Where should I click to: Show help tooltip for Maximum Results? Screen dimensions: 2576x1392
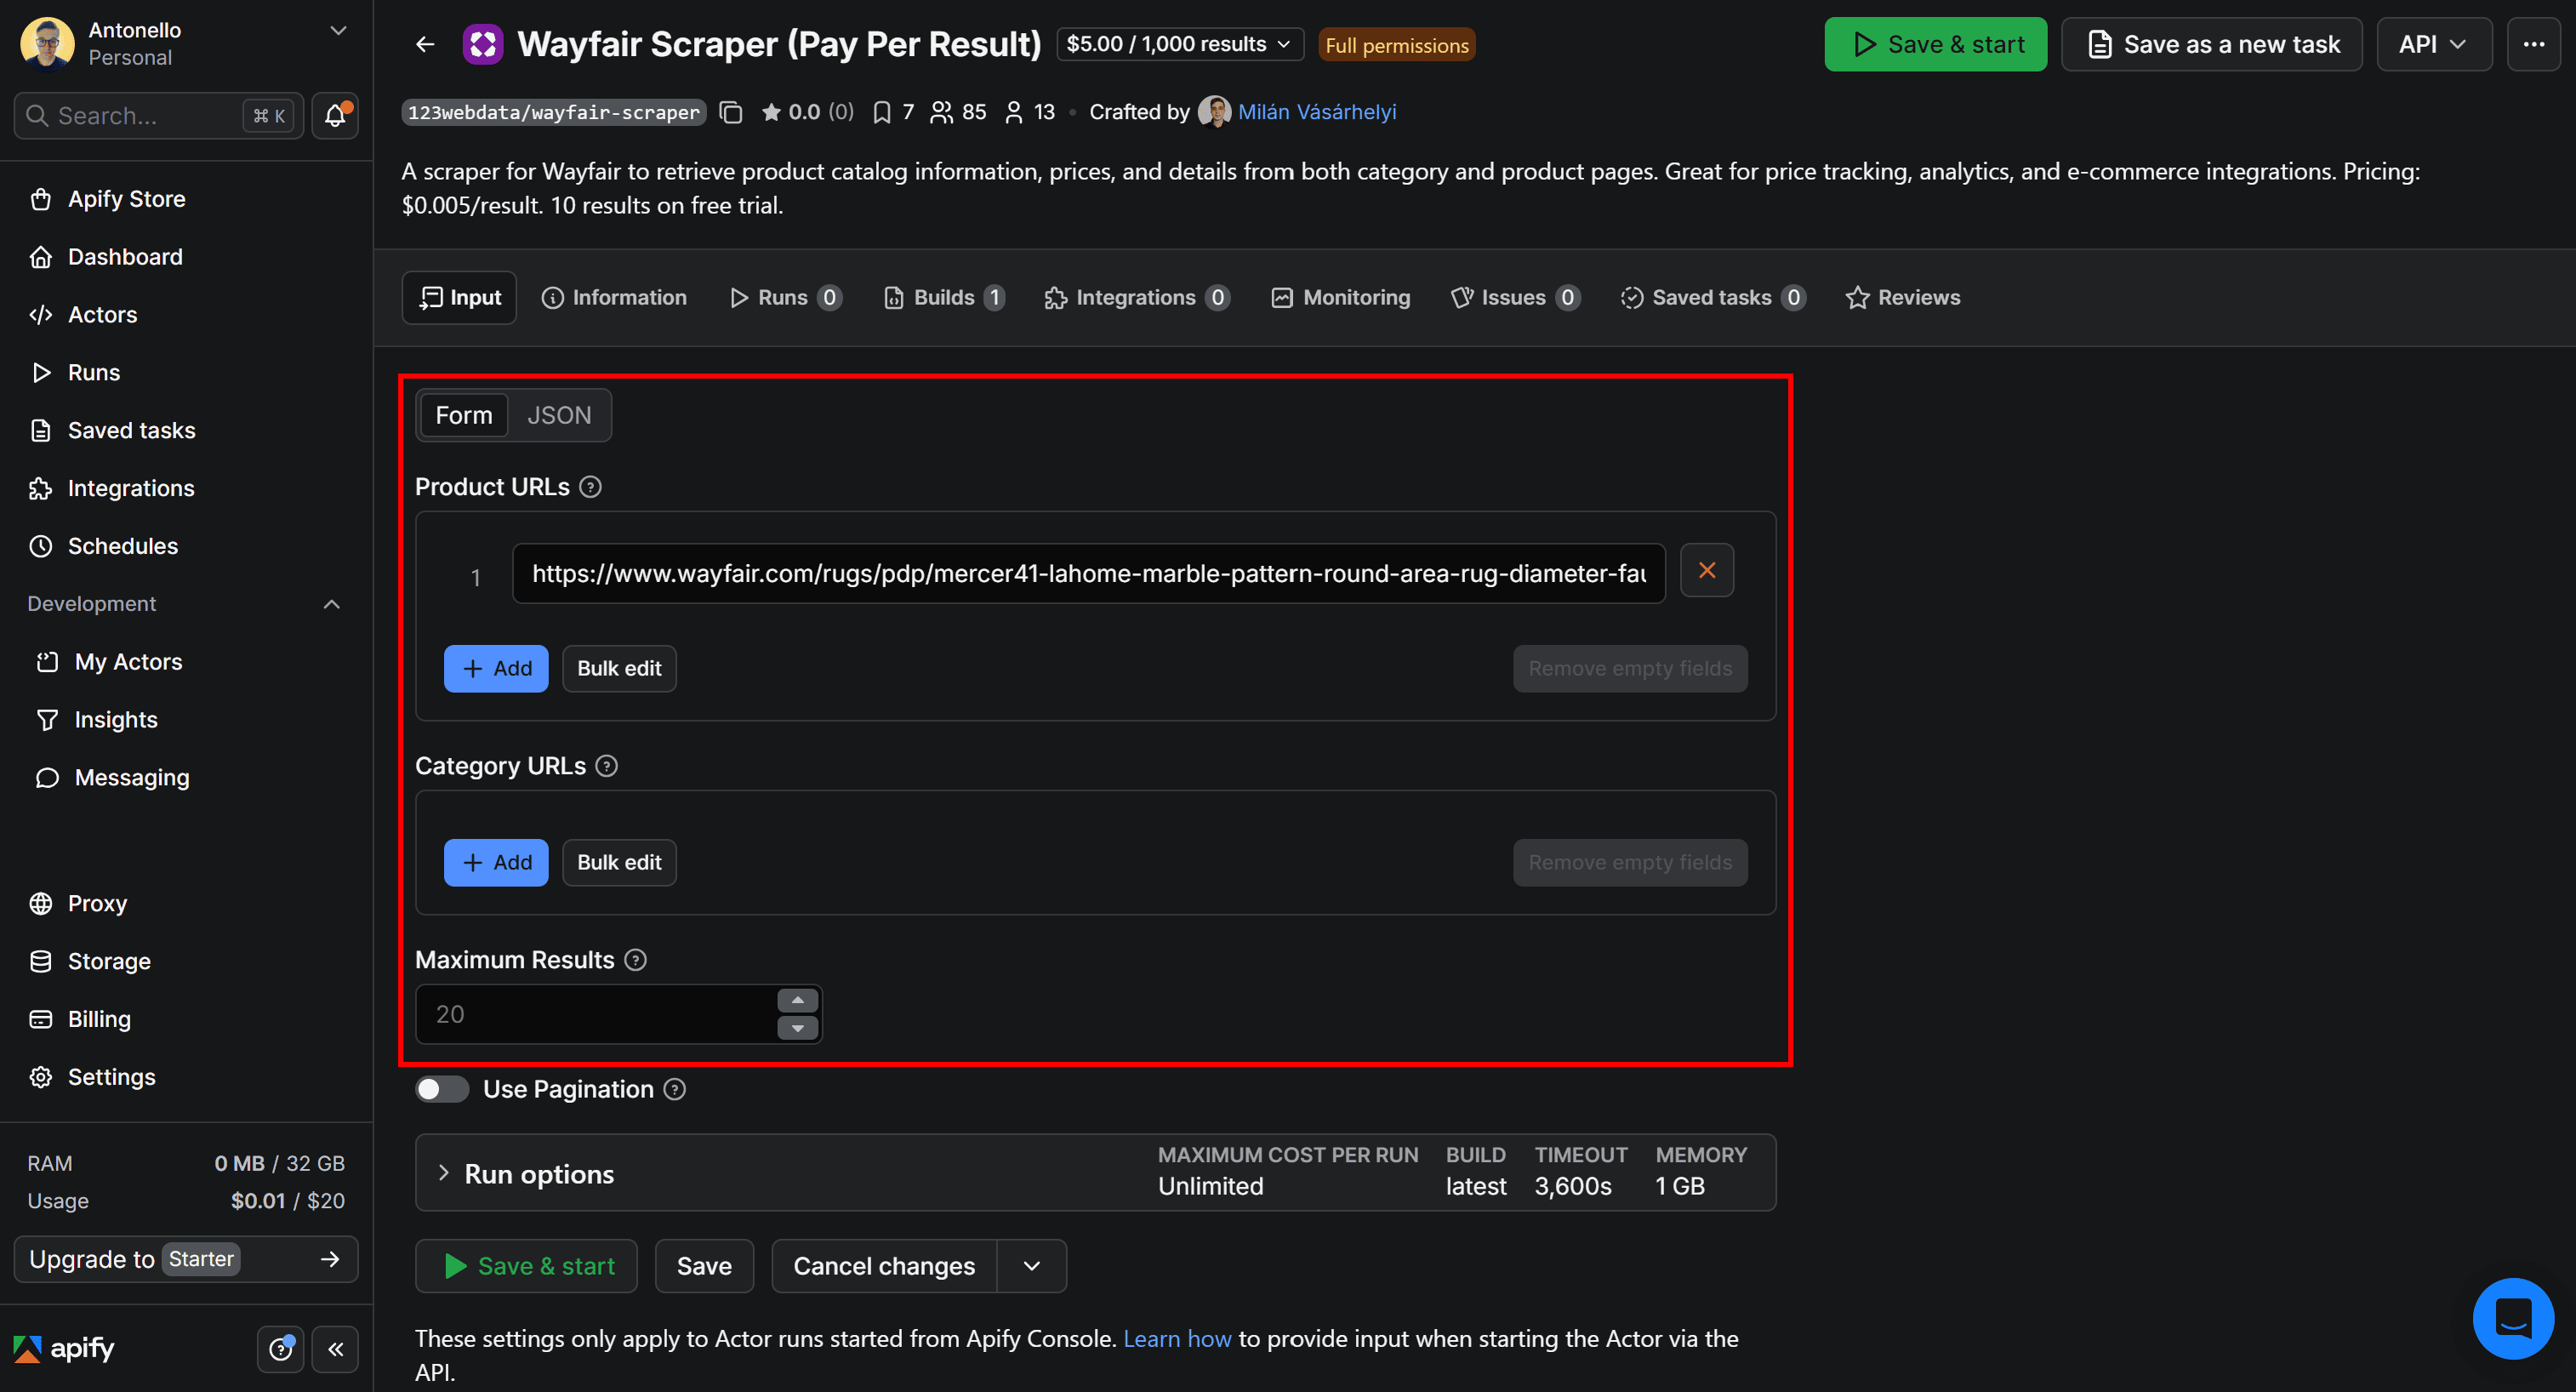[x=635, y=960]
